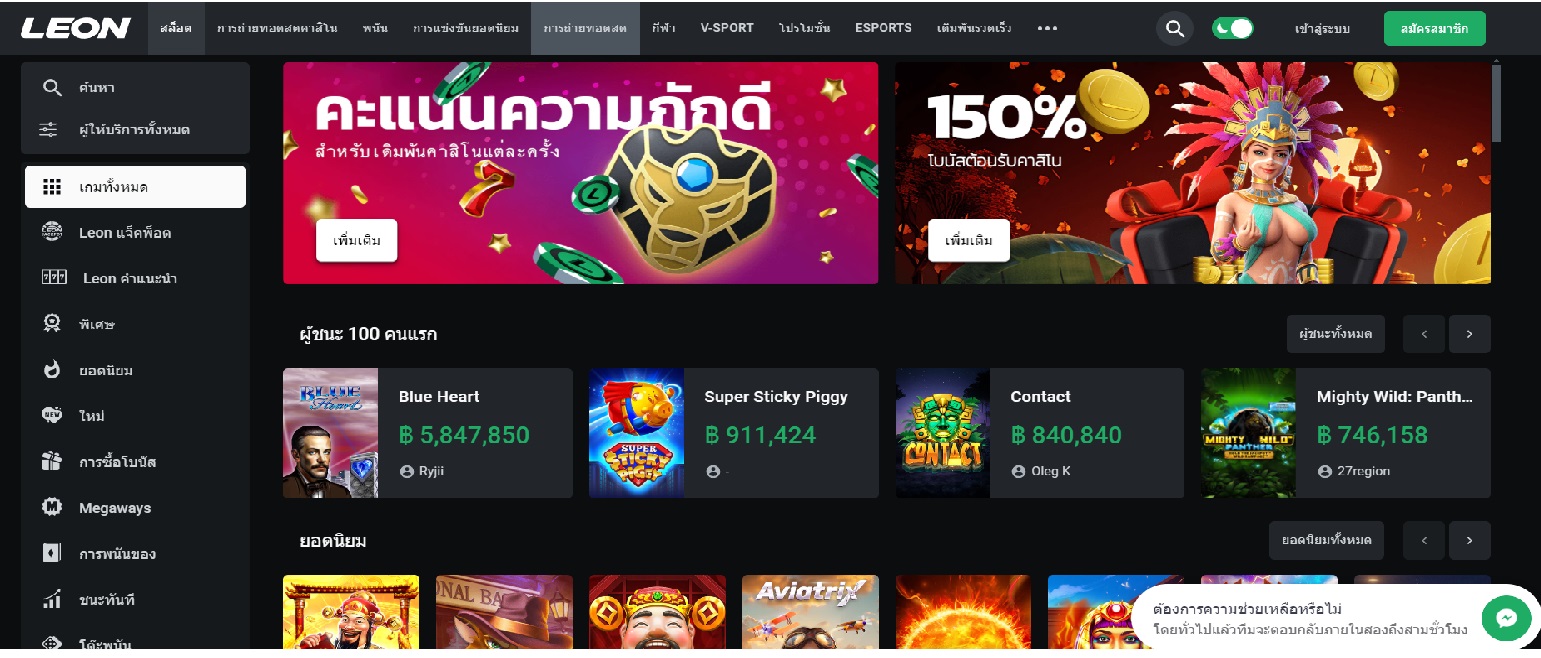Viewport: 1541px width, 658px height.
Task: Click the sidebar search field
Action: click(x=135, y=87)
